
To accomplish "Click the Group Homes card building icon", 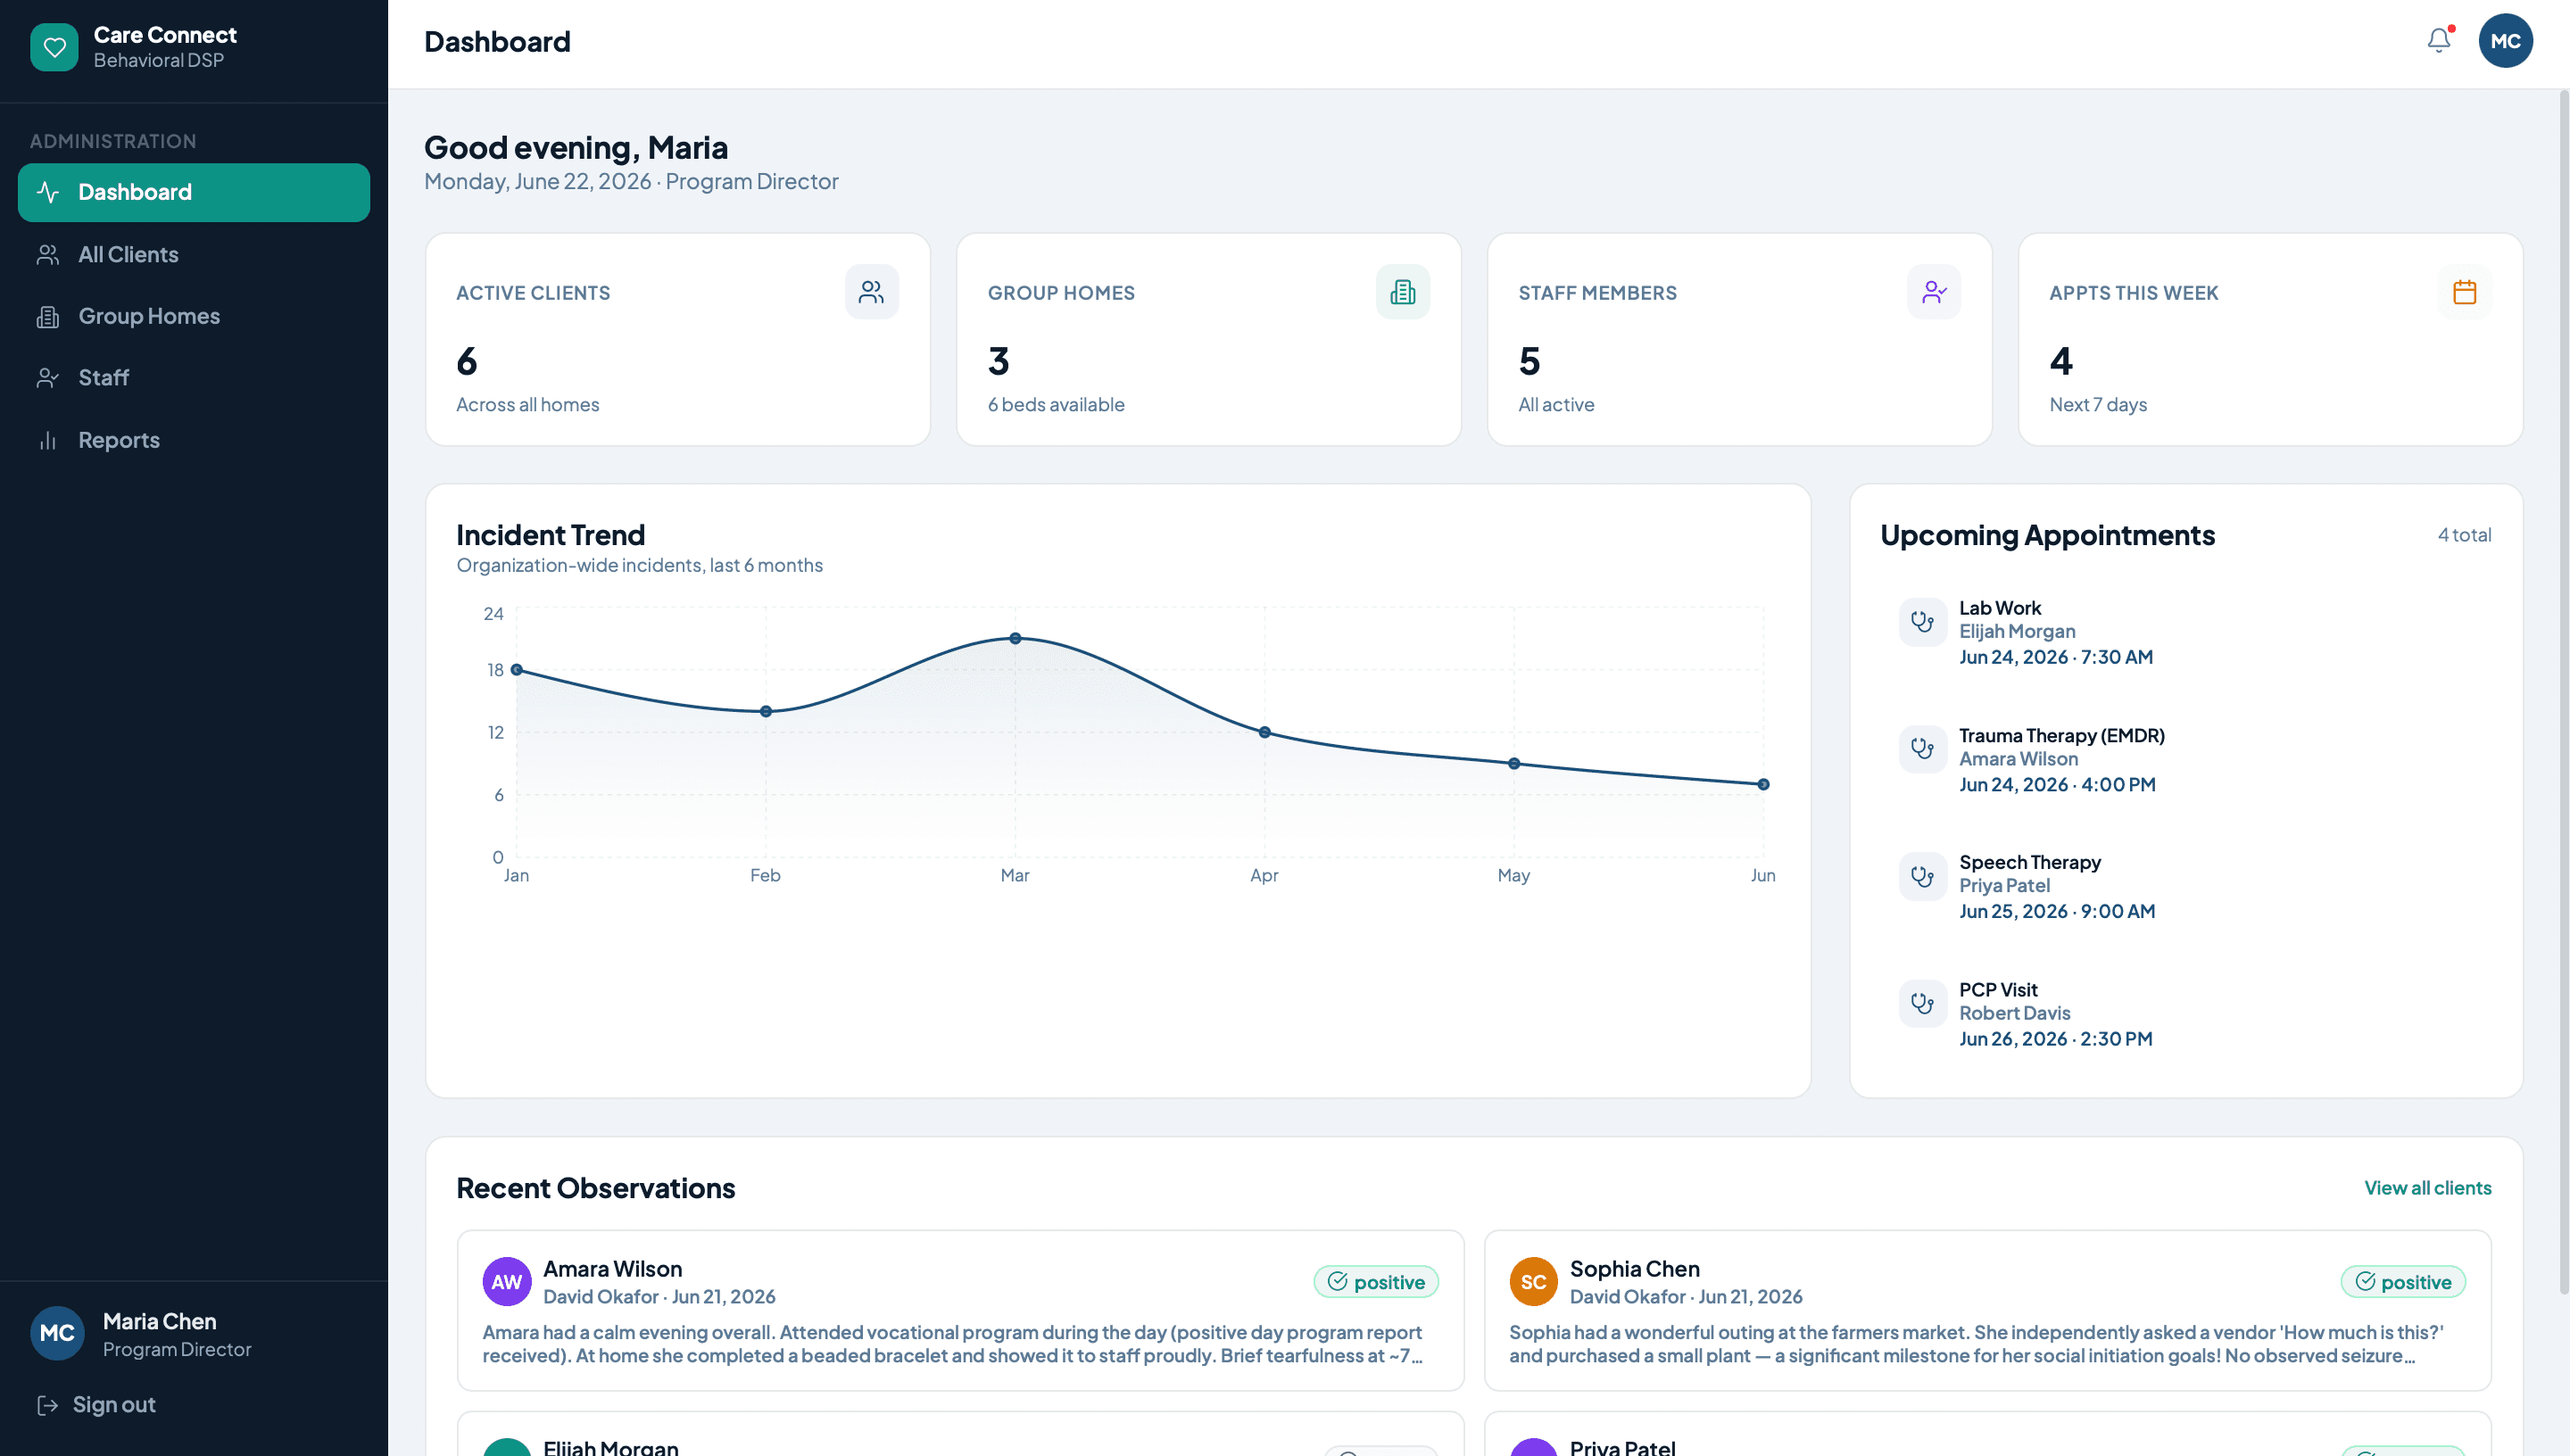I will point(1402,292).
